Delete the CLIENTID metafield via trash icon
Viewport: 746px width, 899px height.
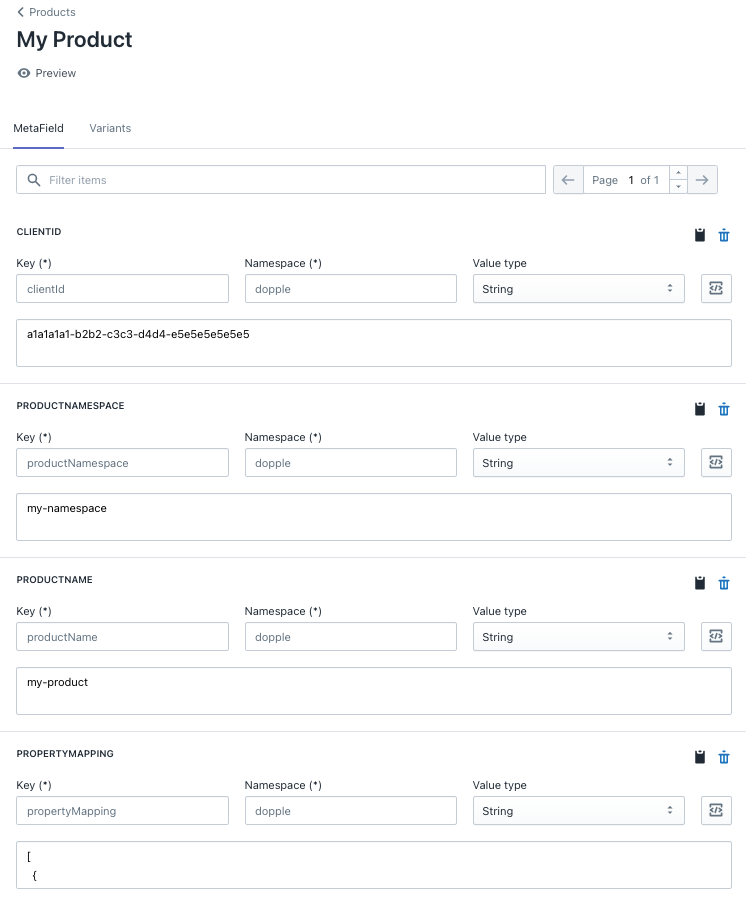724,235
